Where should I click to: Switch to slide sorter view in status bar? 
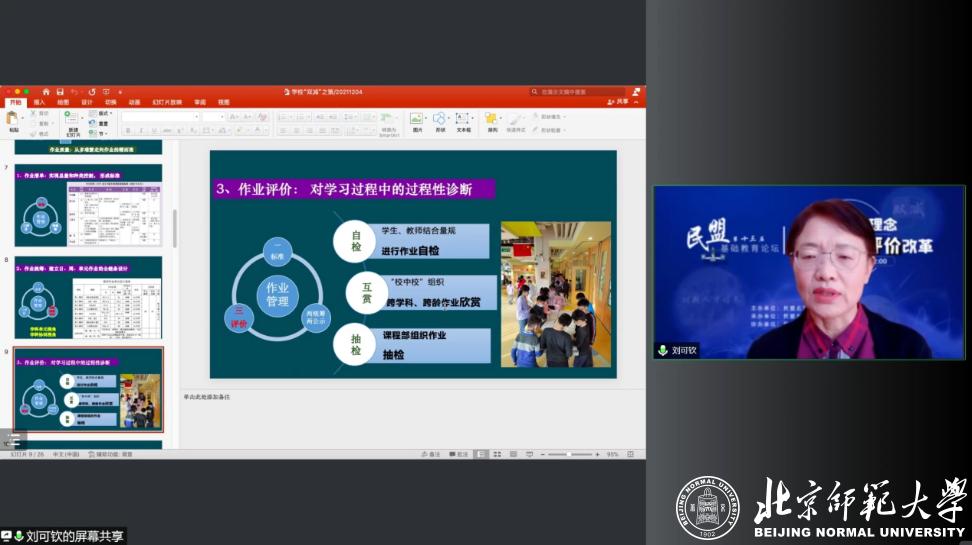pyautogui.click(x=497, y=454)
